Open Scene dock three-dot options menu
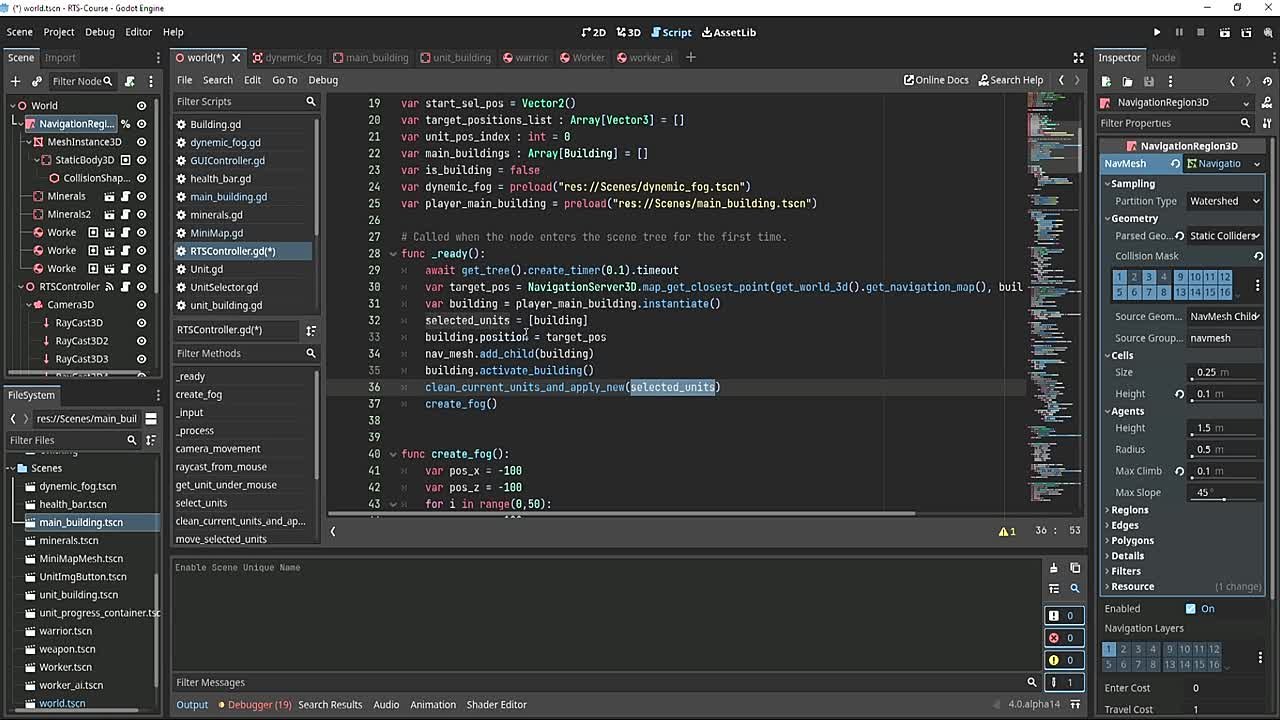Image resolution: width=1280 pixels, height=720 pixels. [151, 81]
